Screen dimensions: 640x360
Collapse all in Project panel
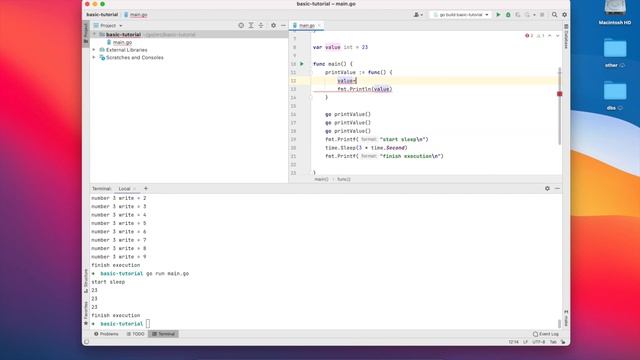[261, 25]
